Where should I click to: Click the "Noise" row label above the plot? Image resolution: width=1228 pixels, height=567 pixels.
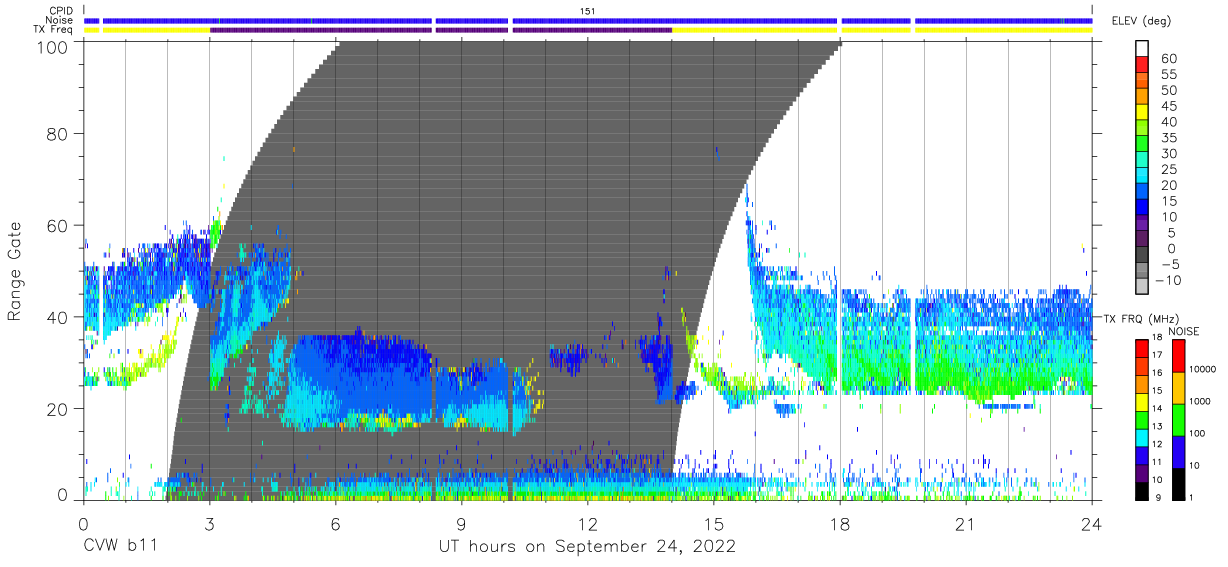(60, 21)
